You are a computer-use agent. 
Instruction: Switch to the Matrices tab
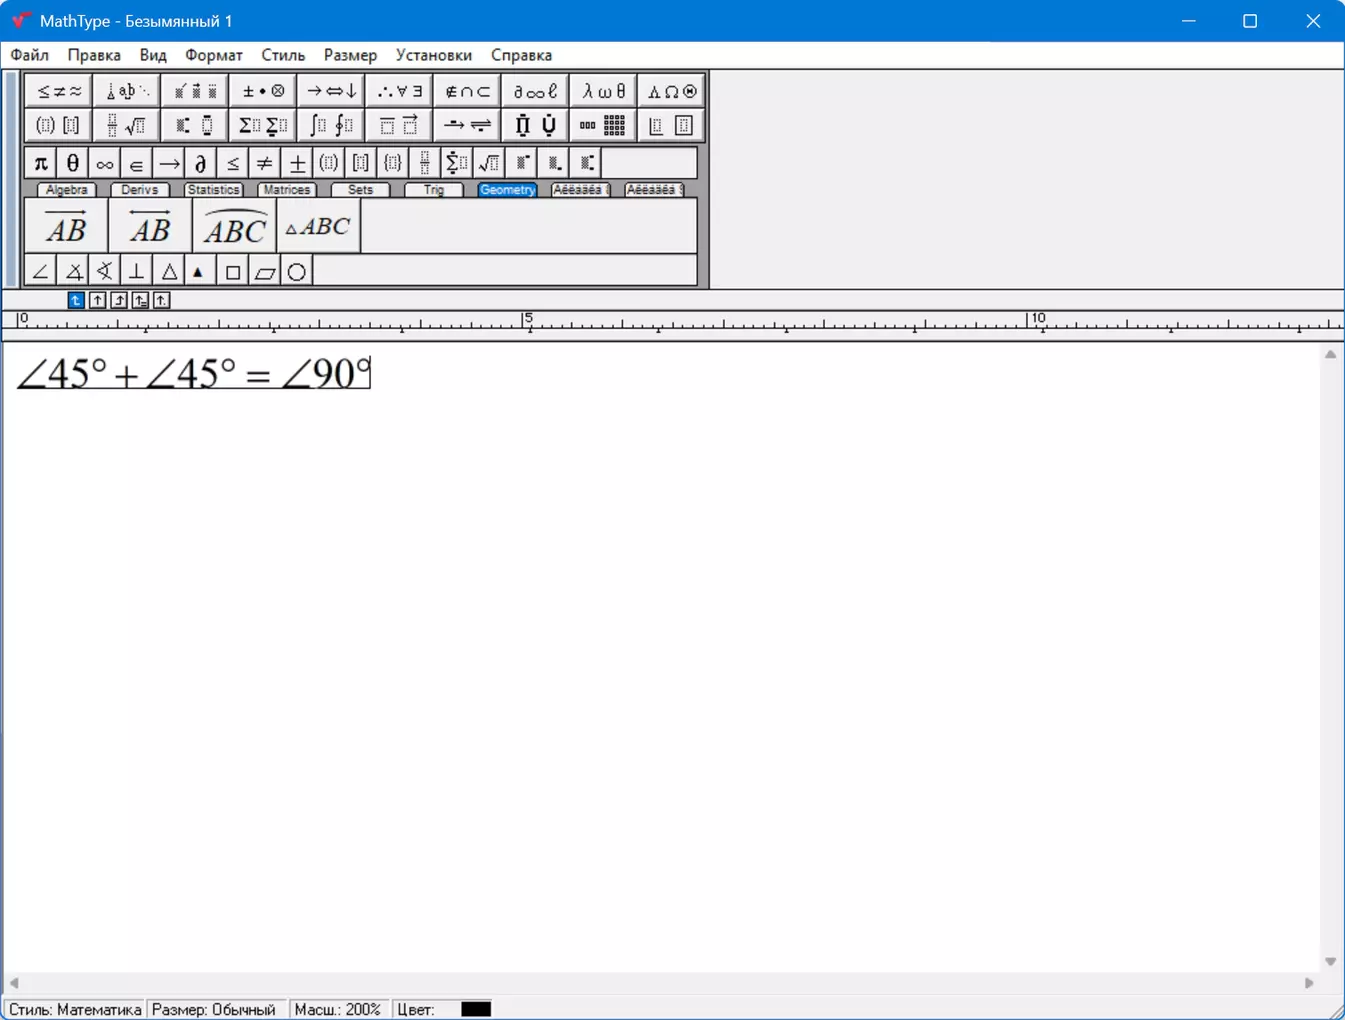pos(287,190)
